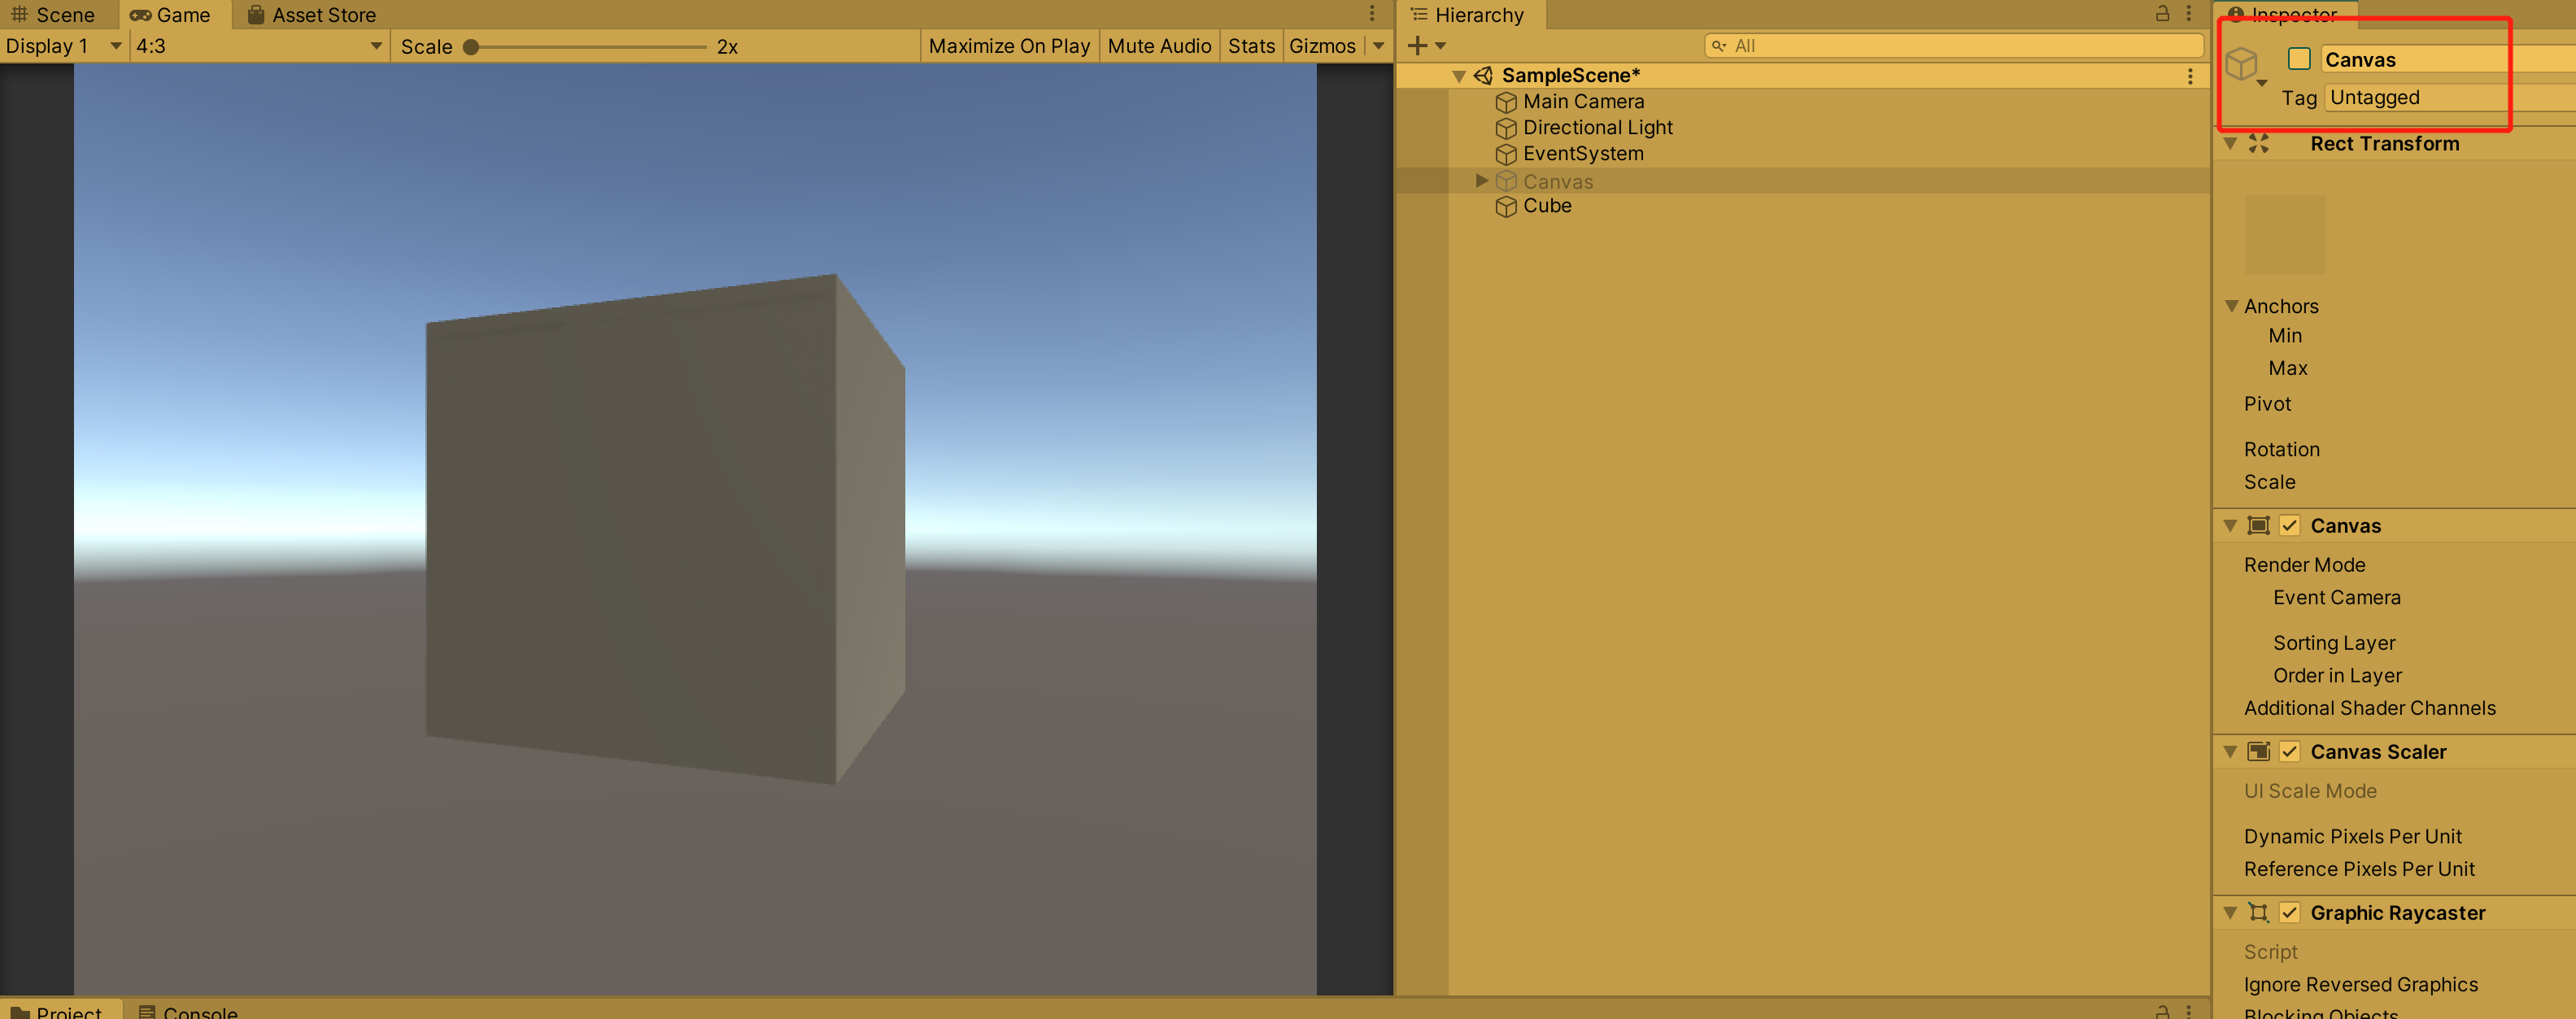
Task: Toggle Maximize On Play button
Action: [x=1008, y=46]
